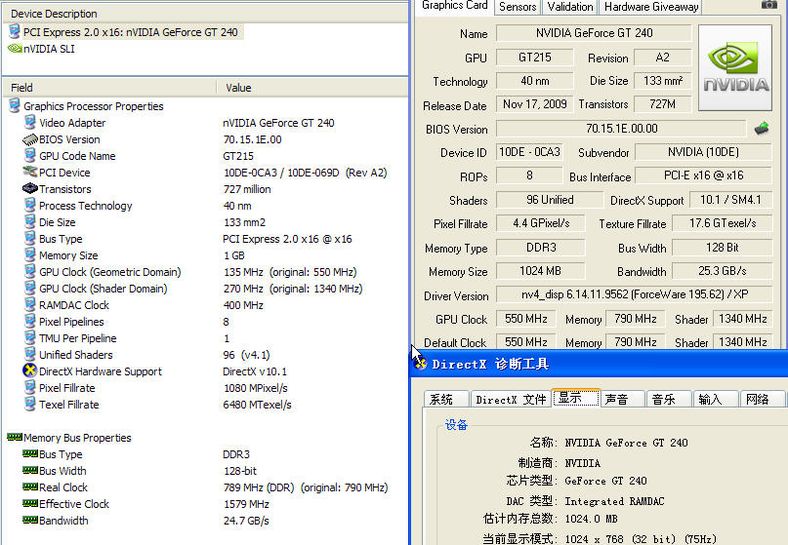Click the Process Technology icon
This screenshot has height=545, width=788.
[30, 205]
